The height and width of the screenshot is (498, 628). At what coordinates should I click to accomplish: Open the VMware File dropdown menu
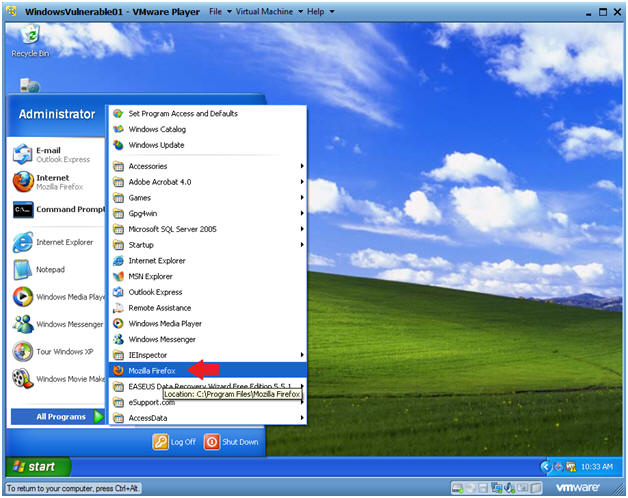tap(220, 12)
